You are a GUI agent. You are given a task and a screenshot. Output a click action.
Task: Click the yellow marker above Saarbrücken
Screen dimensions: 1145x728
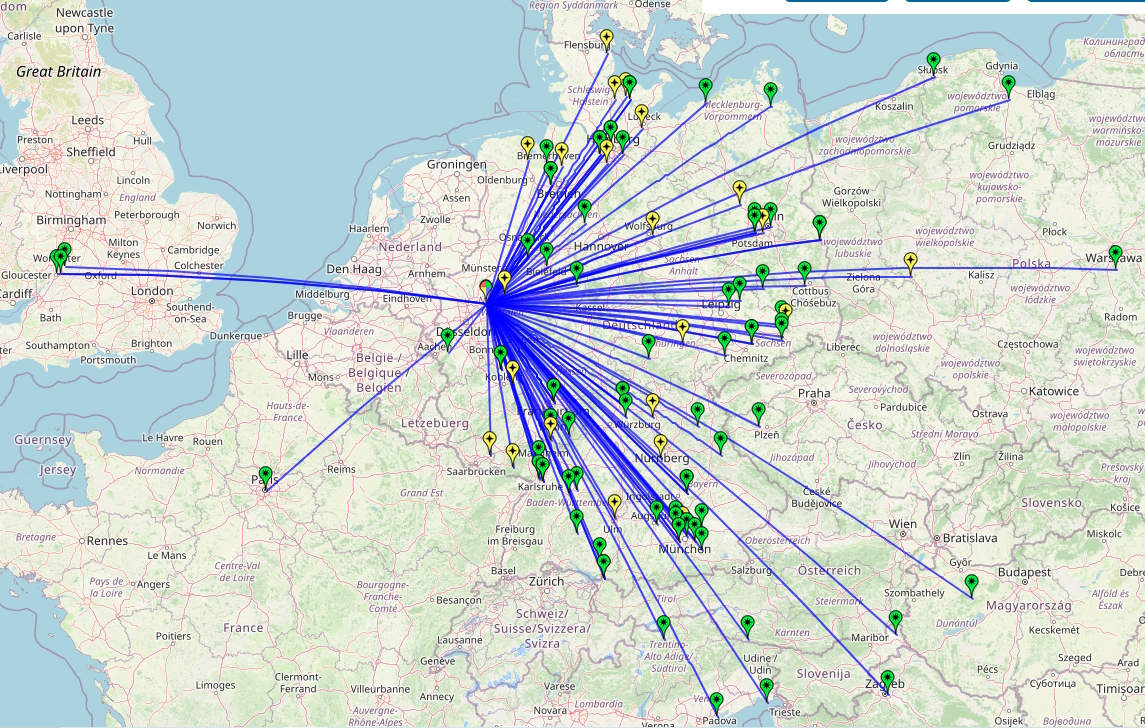[489, 439]
